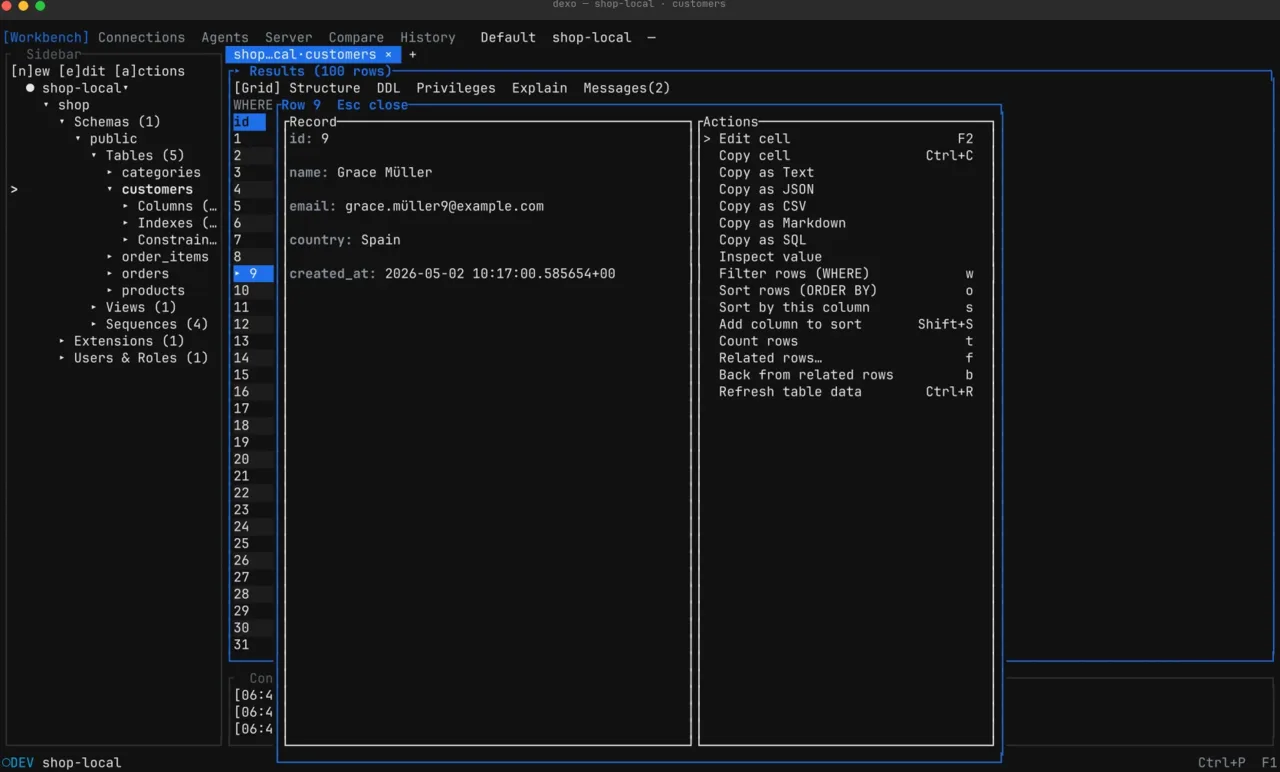Switch to the Structure tab
Image resolution: width=1280 pixels, height=772 pixels.
point(324,88)
